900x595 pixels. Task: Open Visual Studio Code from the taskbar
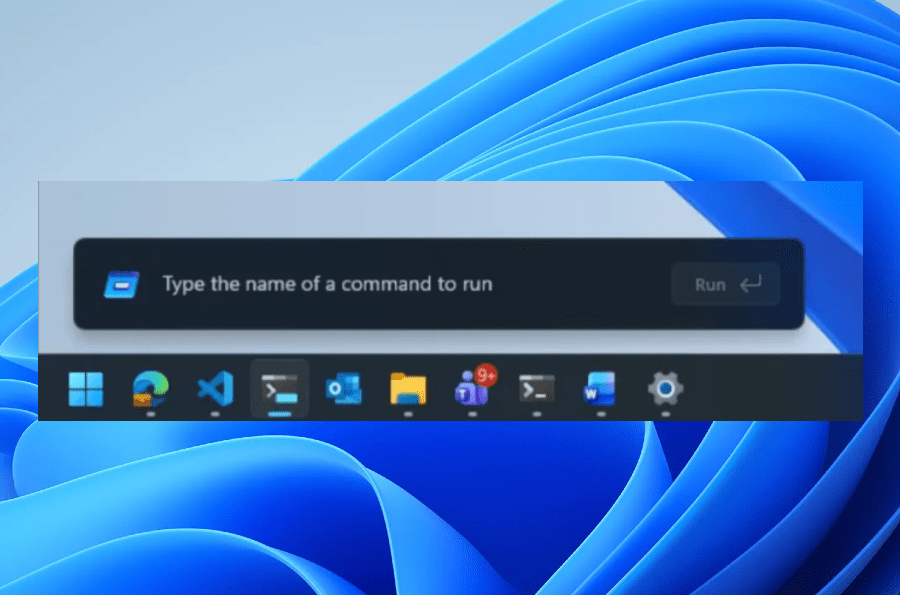[x=215, y=389]
